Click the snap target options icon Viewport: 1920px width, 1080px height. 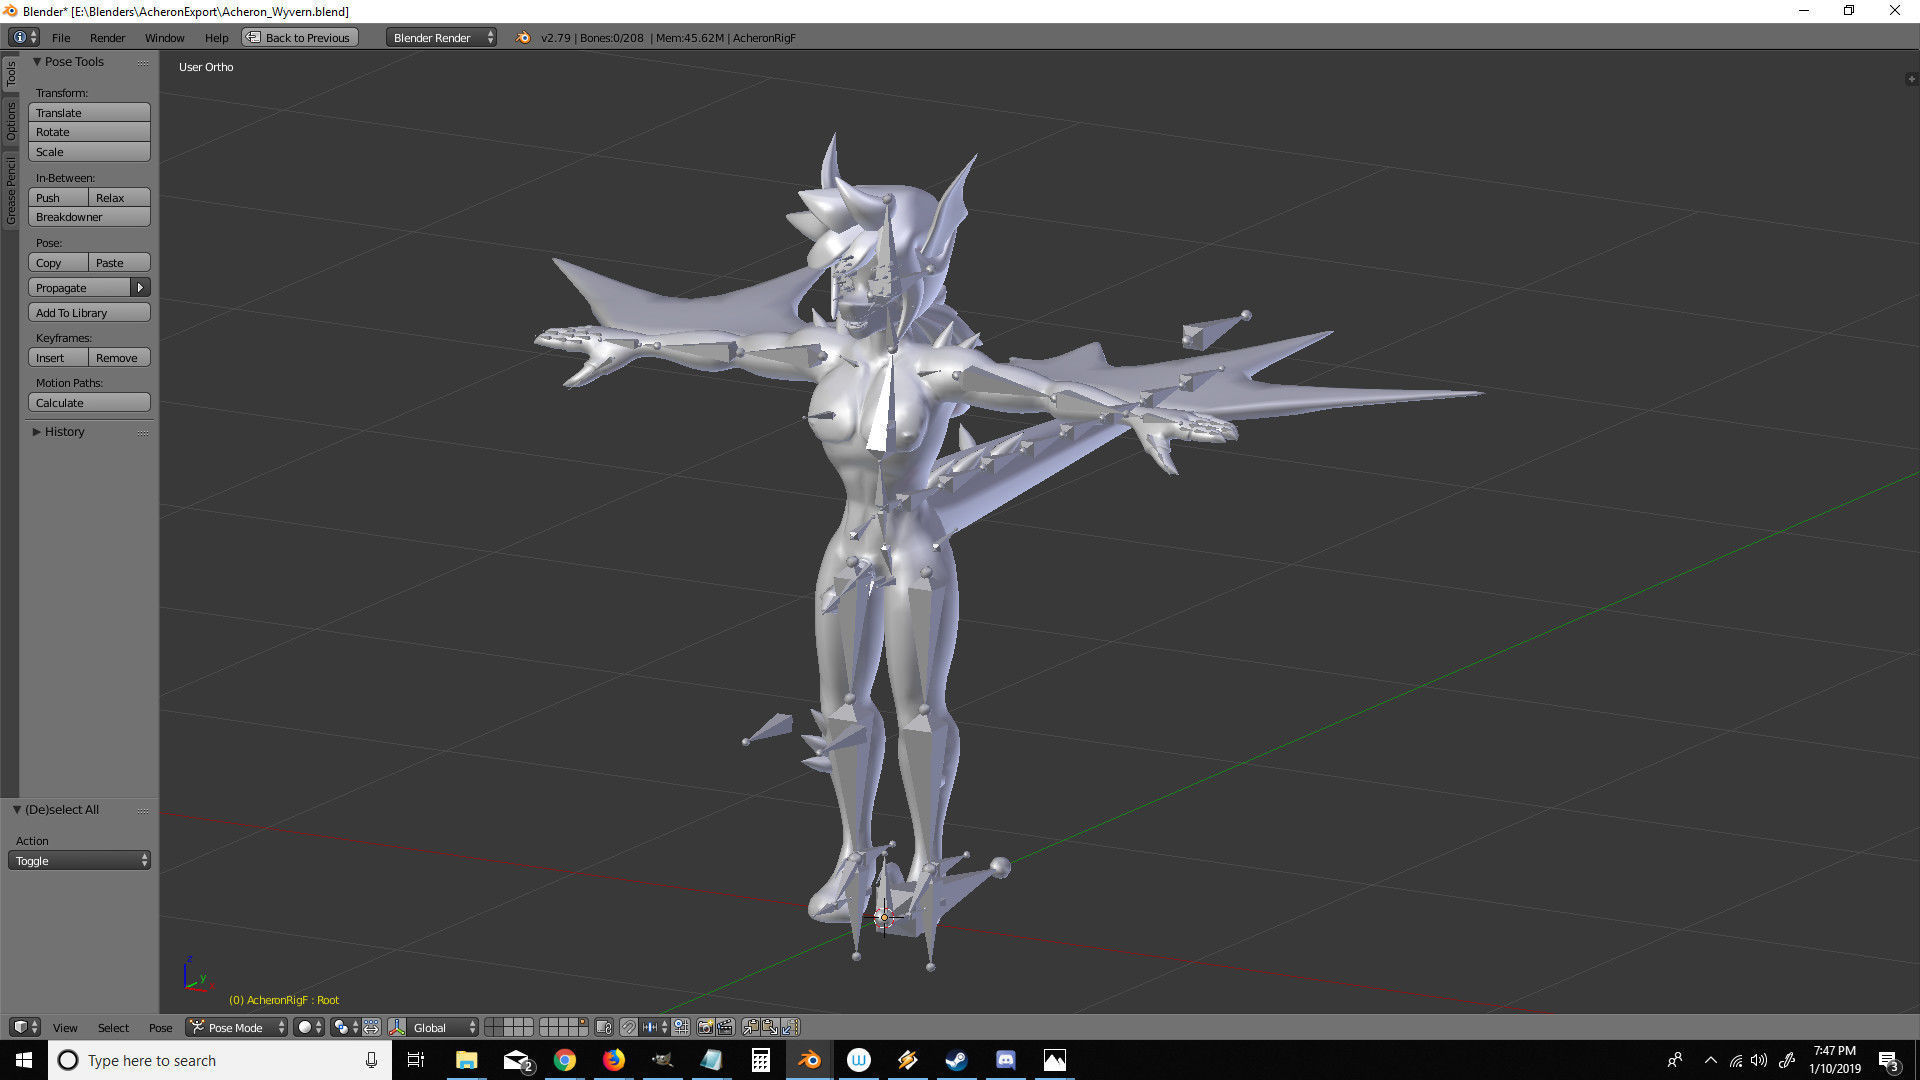681,1027
